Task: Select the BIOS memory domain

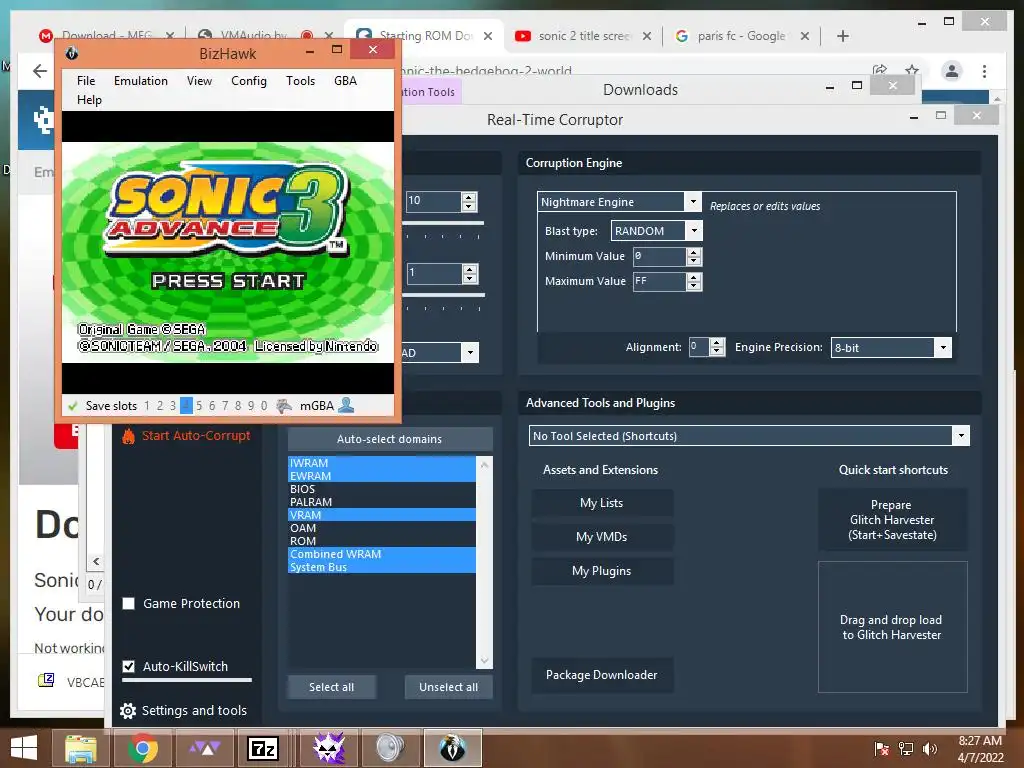Action: pyautogui.click(x=381, y=489)
